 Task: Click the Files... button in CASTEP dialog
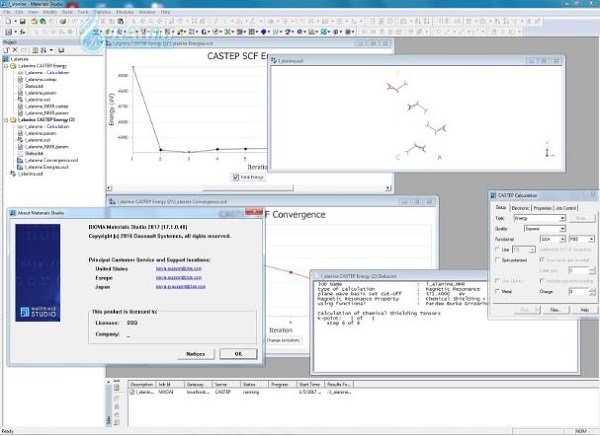tap(555, 310)
